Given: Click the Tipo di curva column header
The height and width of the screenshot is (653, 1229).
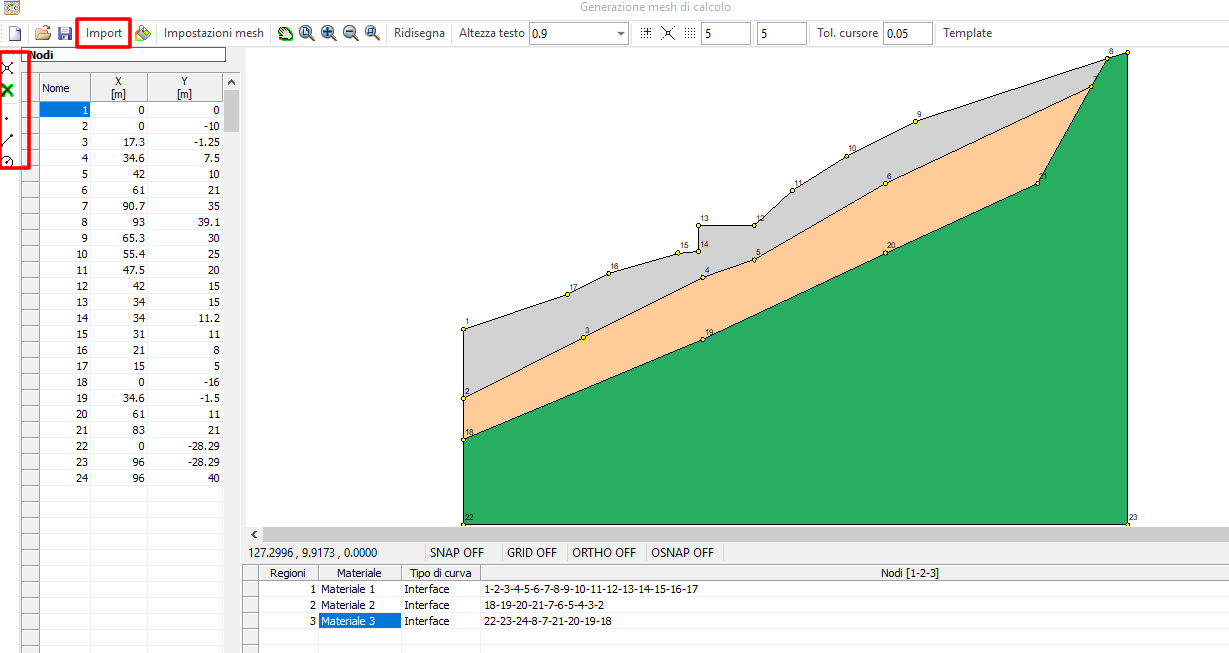Looking at the screenshot, I should pyautogui.click(x=441, y=573).
